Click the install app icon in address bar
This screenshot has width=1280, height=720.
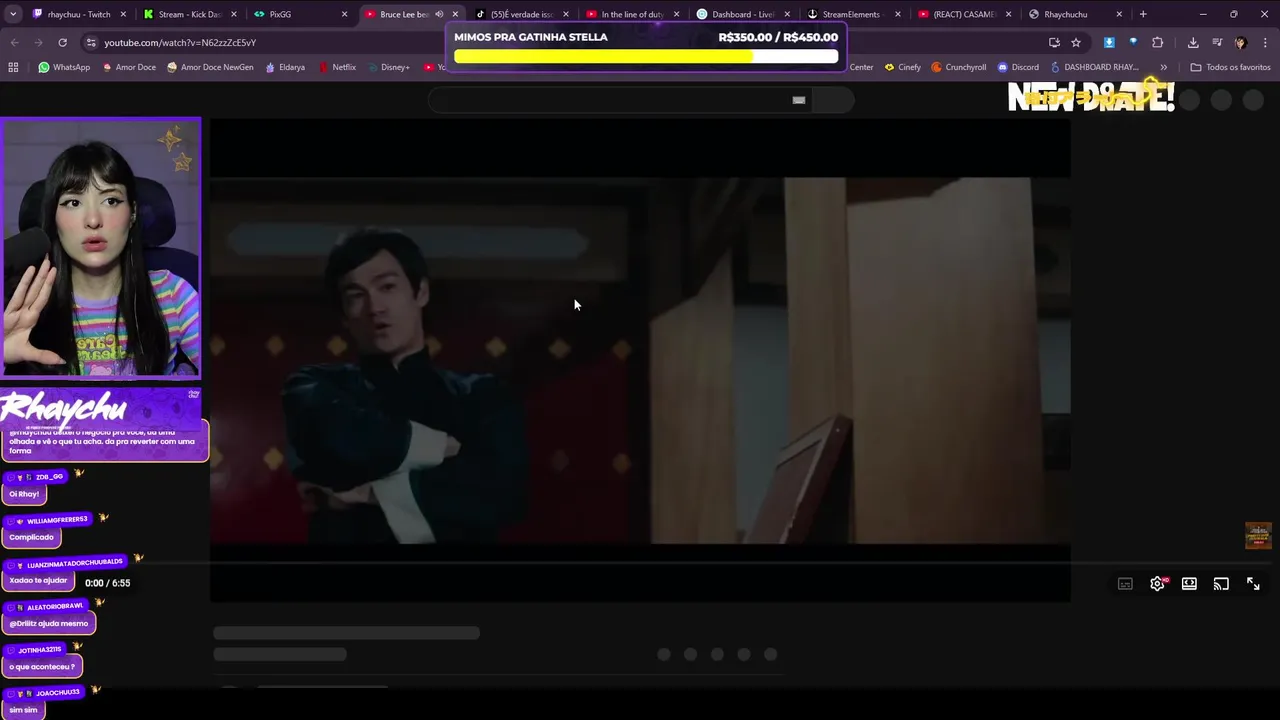tap(1054, 43)
